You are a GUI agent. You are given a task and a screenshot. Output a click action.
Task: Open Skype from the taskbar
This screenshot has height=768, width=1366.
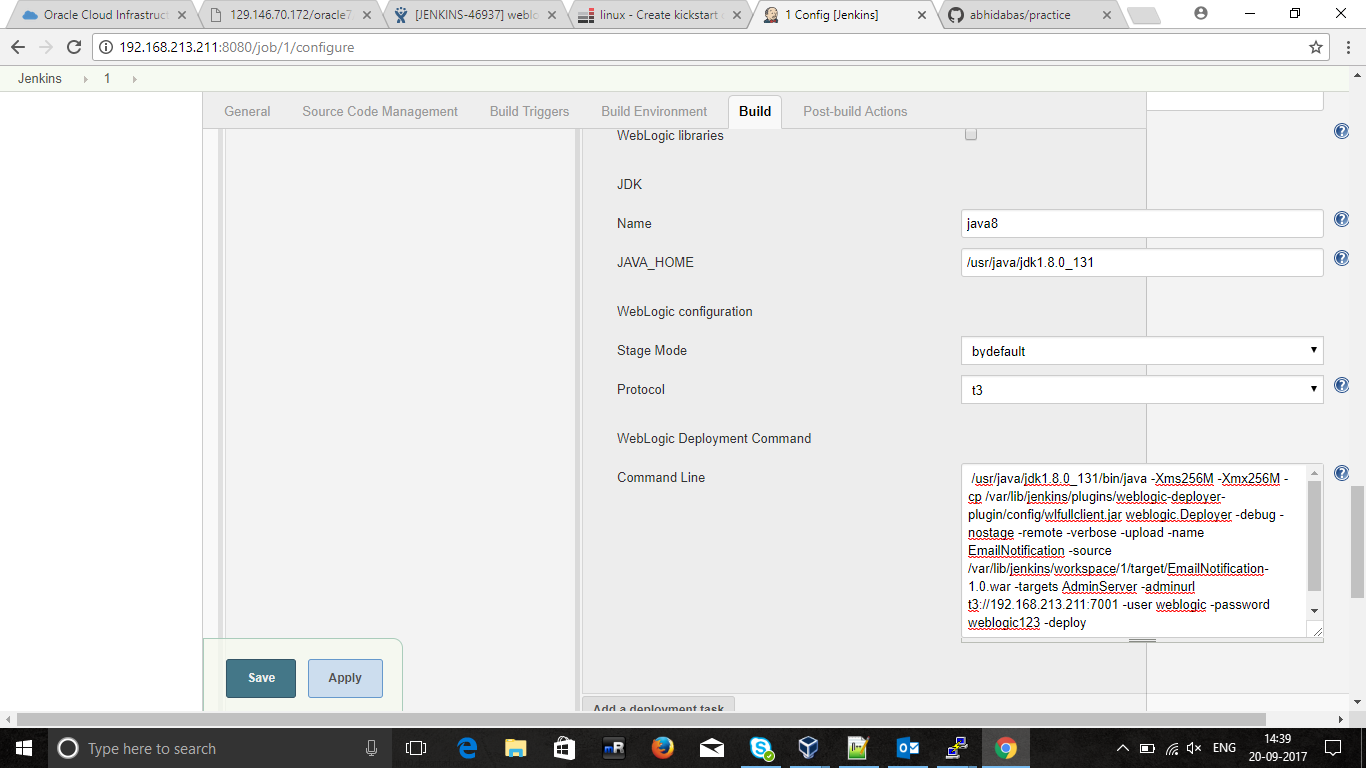pos(761,748)
